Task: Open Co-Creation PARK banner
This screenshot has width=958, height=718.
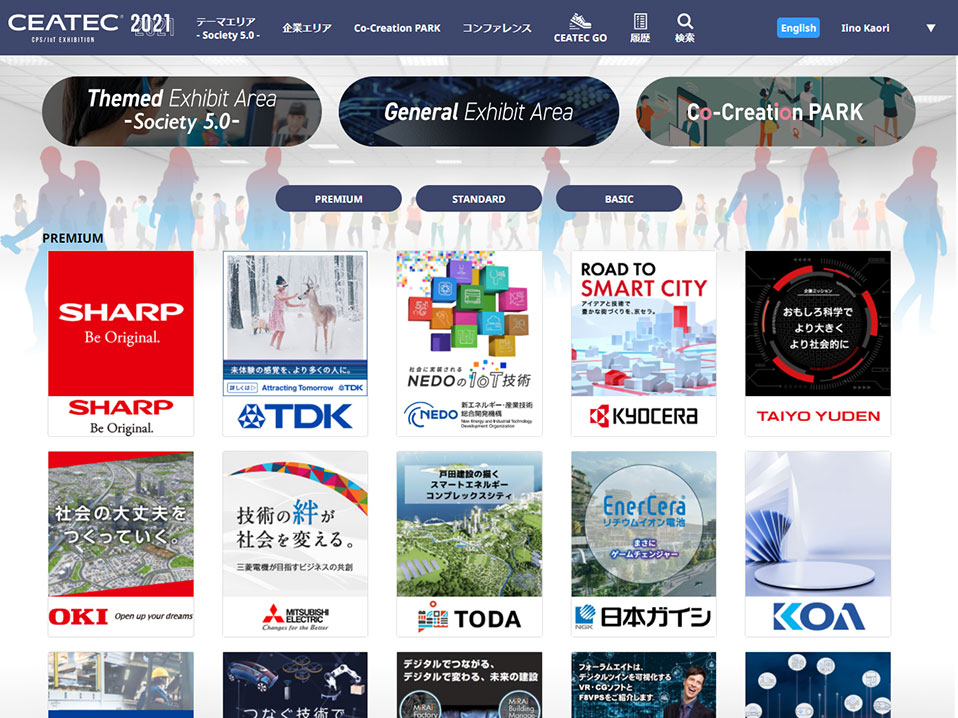Action: point(775,111)
